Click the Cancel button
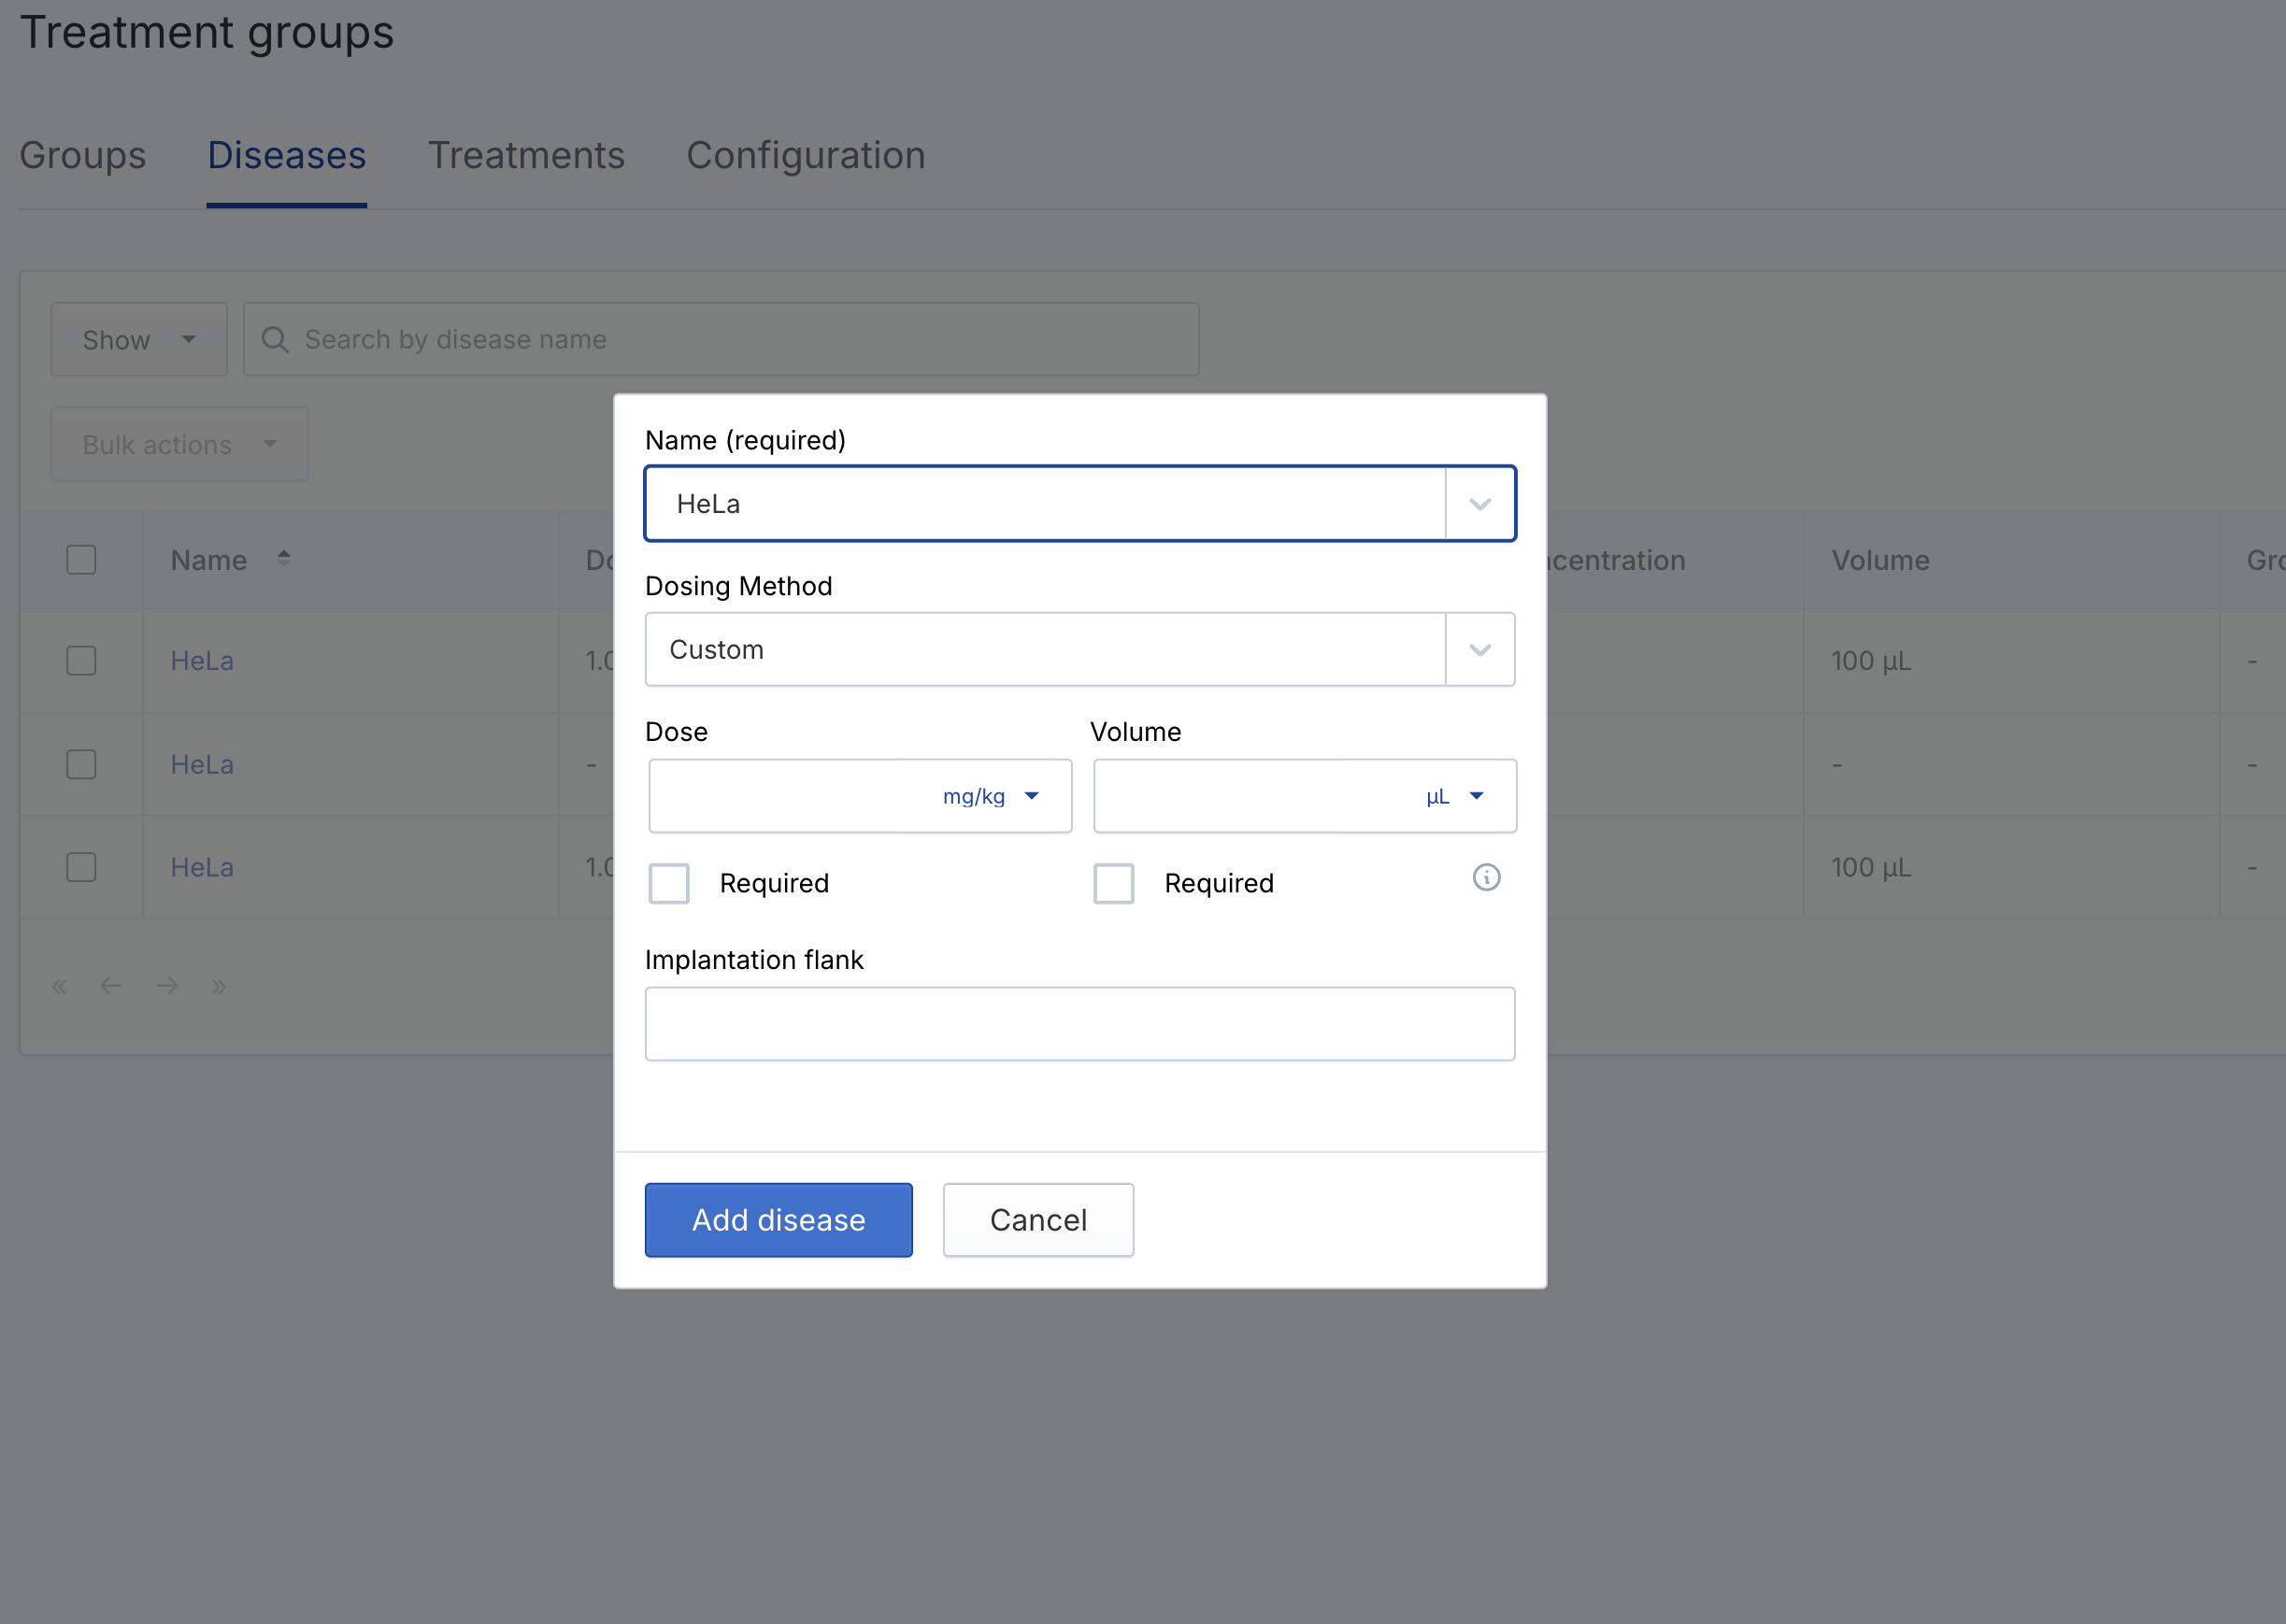This screenshot has width=2286, height=1624. tap(1038, 1220)
